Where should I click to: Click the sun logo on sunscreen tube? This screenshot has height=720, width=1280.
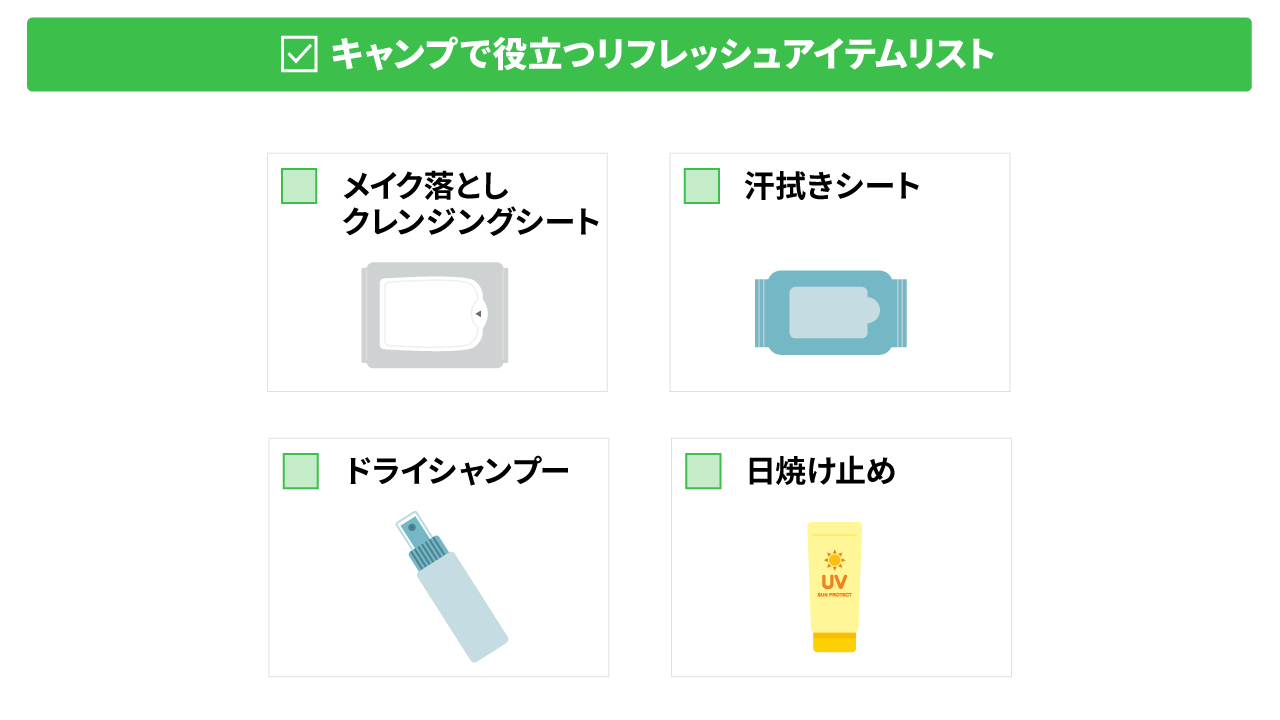coord(834,560)
